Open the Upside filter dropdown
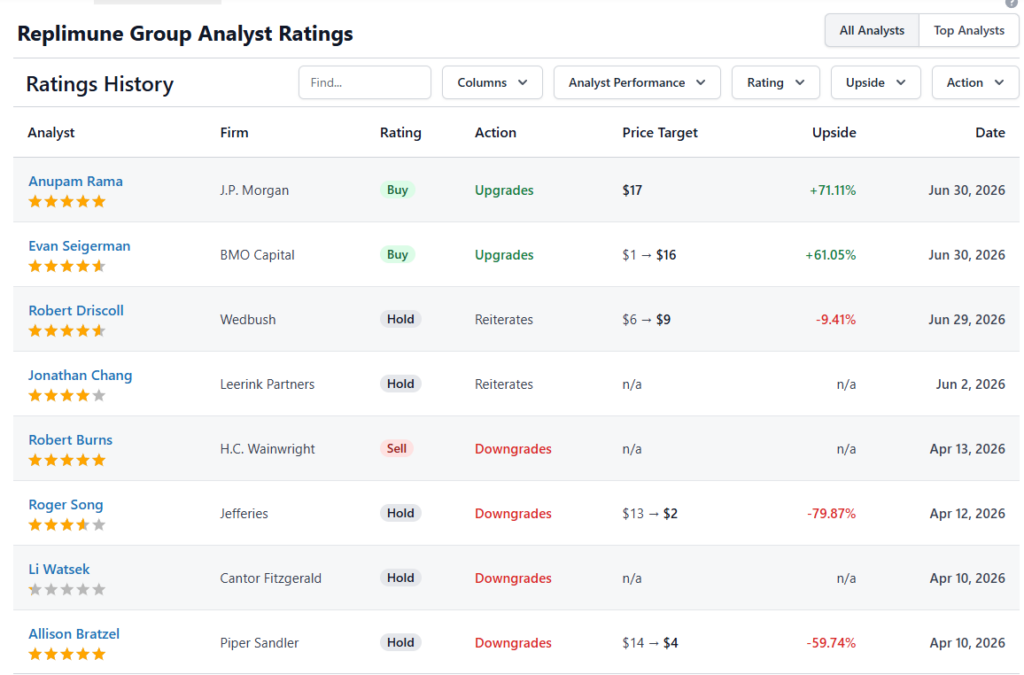This screenshot has height=675, width=1024. point(876,82)
